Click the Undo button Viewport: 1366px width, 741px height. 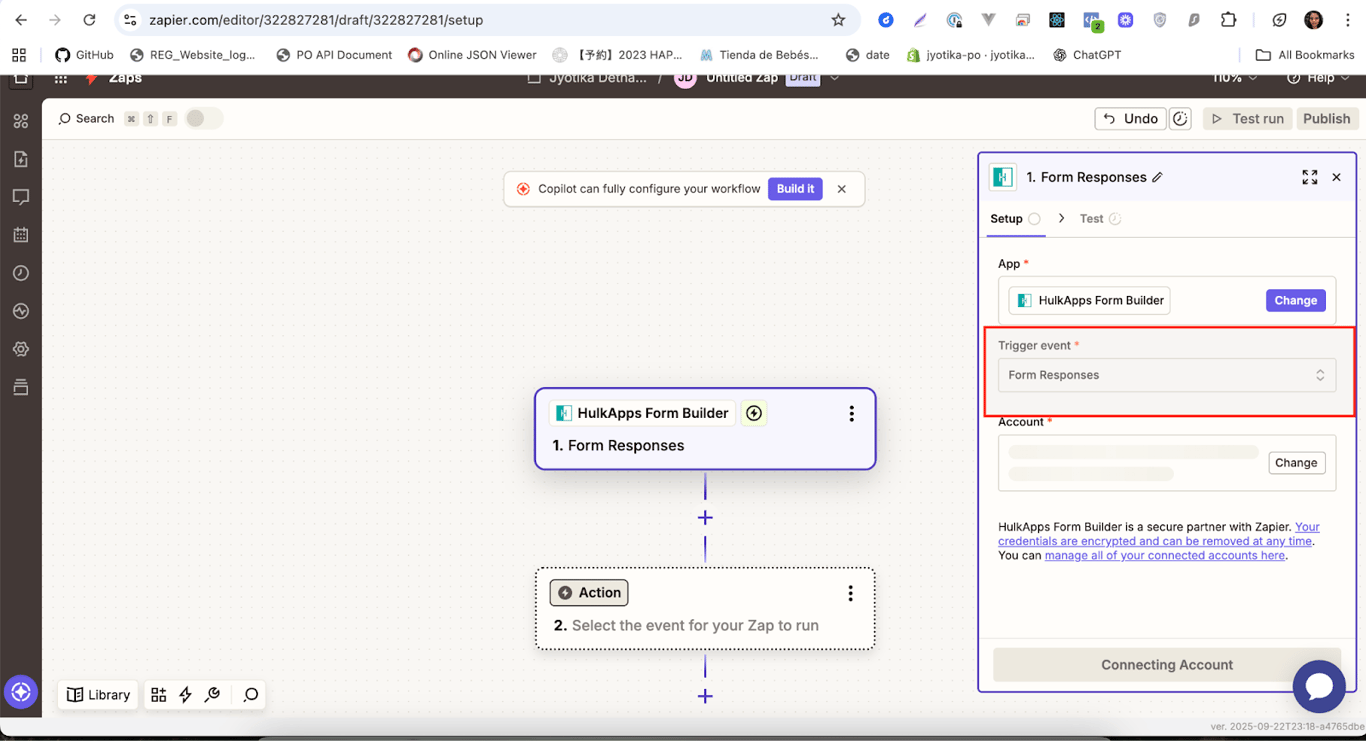[x=1130, y=119]
